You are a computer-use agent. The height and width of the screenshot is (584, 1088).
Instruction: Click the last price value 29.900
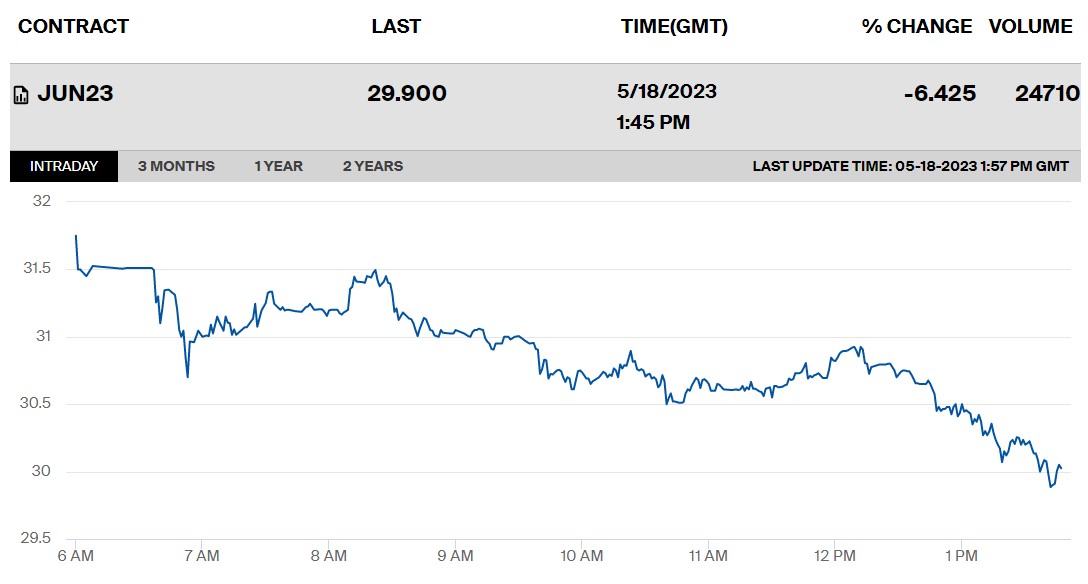[407, 94]
